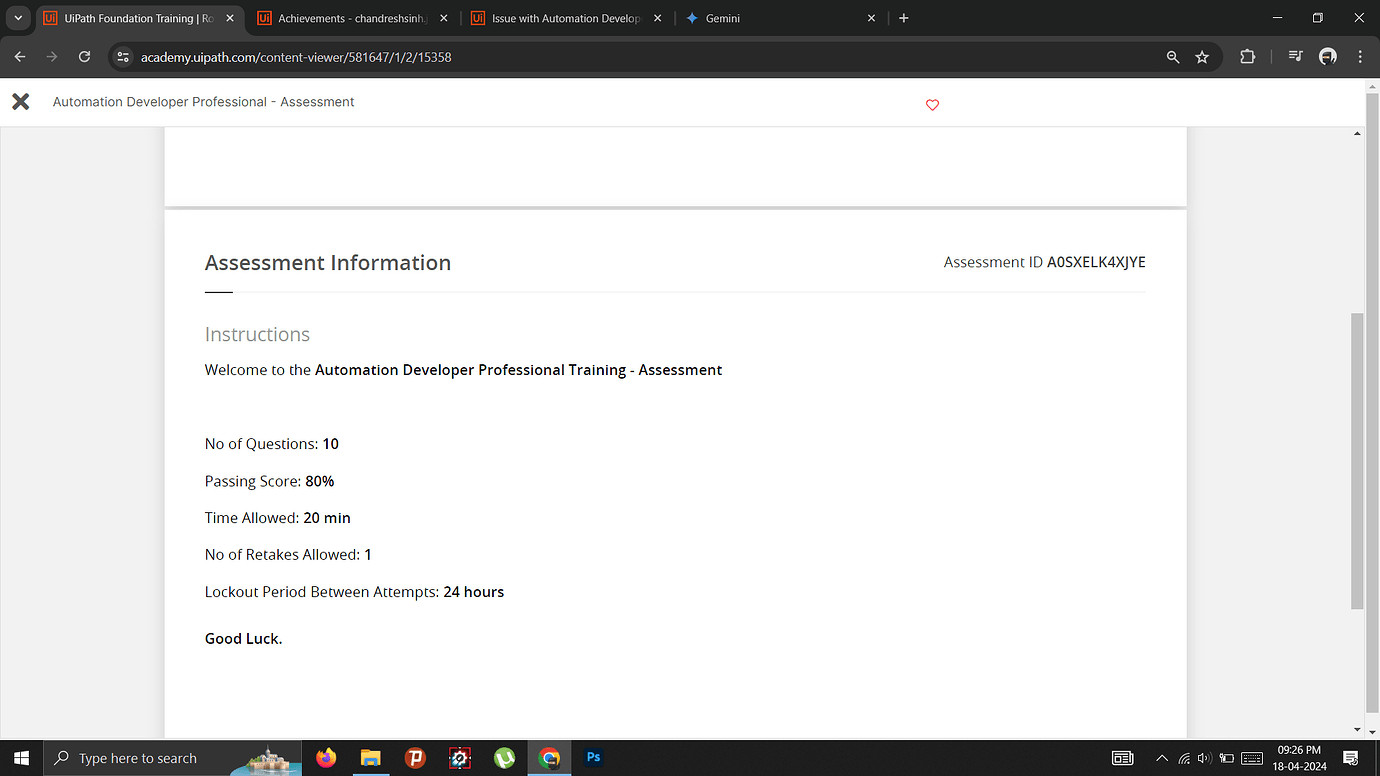Click the inner page scrollbar down arrow
The height and width of the screenshot is (776, 1380).
point(1357,728)
